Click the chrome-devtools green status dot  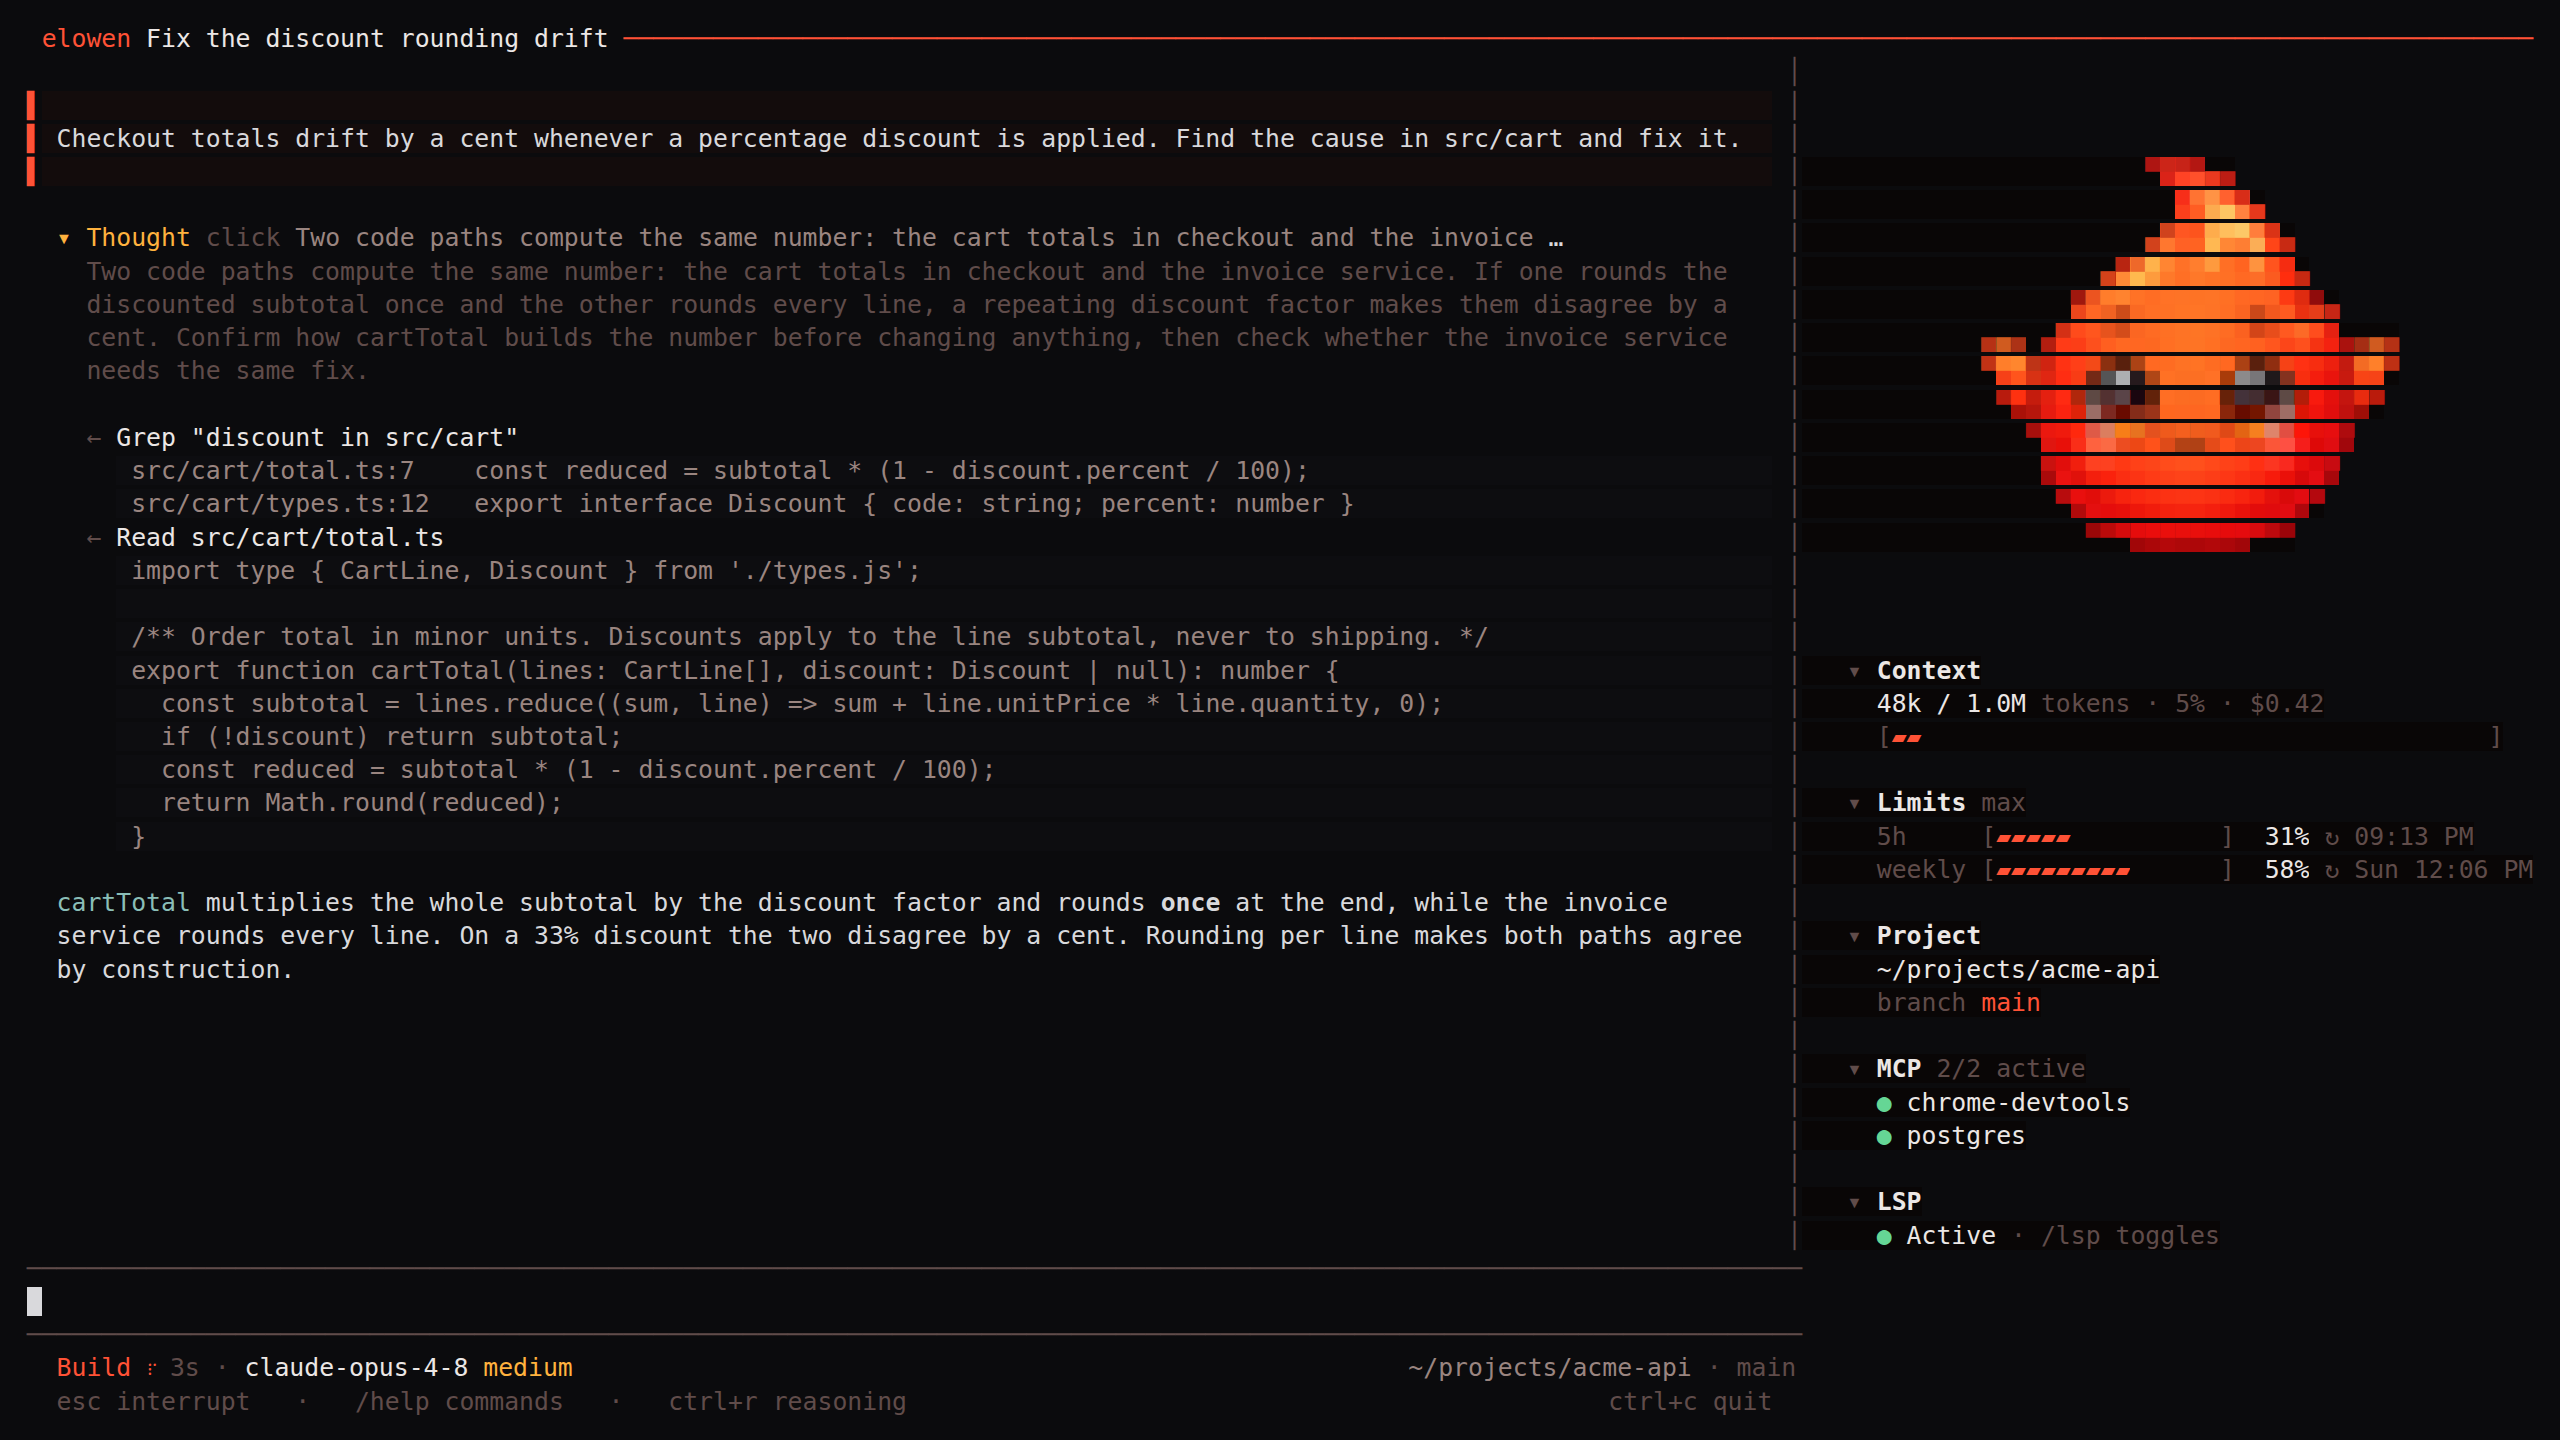pos(1884,1104)
